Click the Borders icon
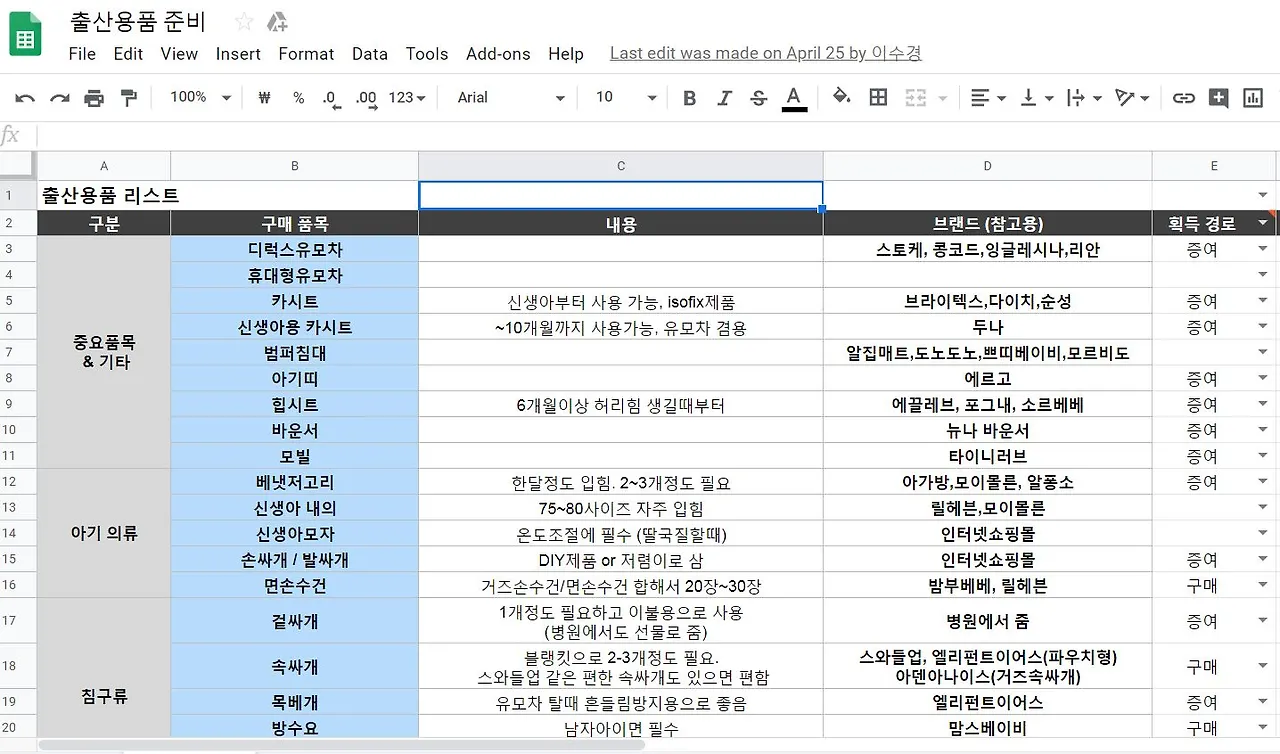The image size is (1280, 754). (879, 97)
